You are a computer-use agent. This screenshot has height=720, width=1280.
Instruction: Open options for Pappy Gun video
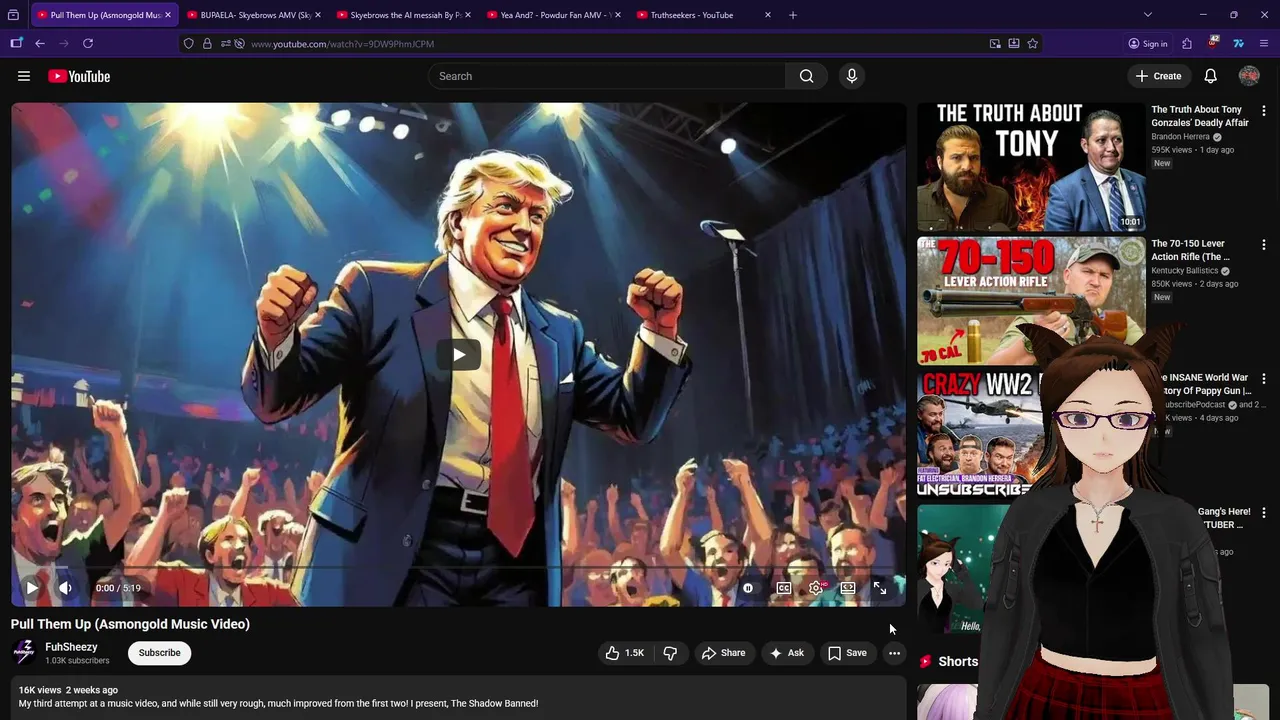tap(1264, 379)
